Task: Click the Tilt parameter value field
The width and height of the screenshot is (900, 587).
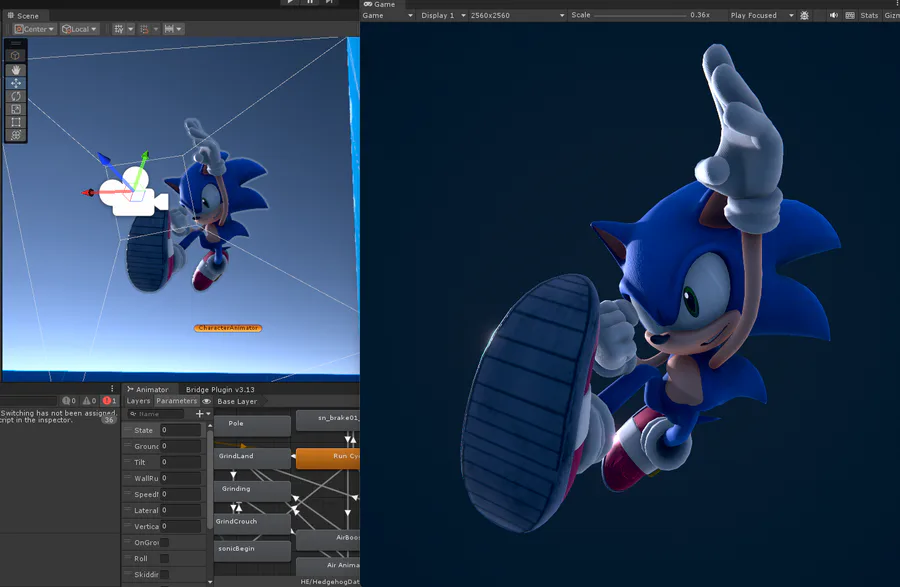Action: [x=180, y=462]
